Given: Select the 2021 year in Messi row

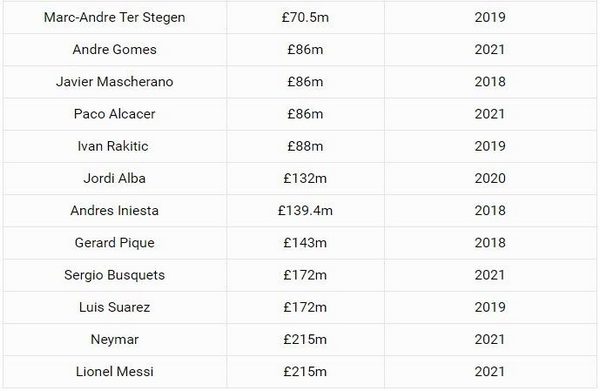Looking at the screenshot, I should tap(490, 371).
